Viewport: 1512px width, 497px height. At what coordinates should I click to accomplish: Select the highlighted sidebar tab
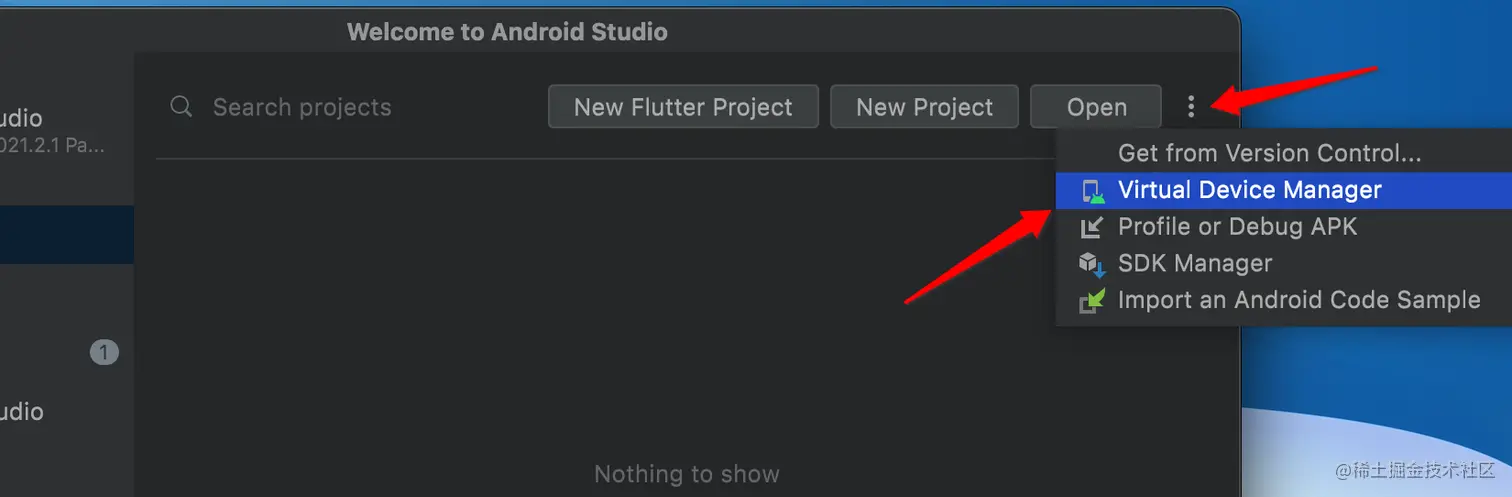[x=66, y=234]
